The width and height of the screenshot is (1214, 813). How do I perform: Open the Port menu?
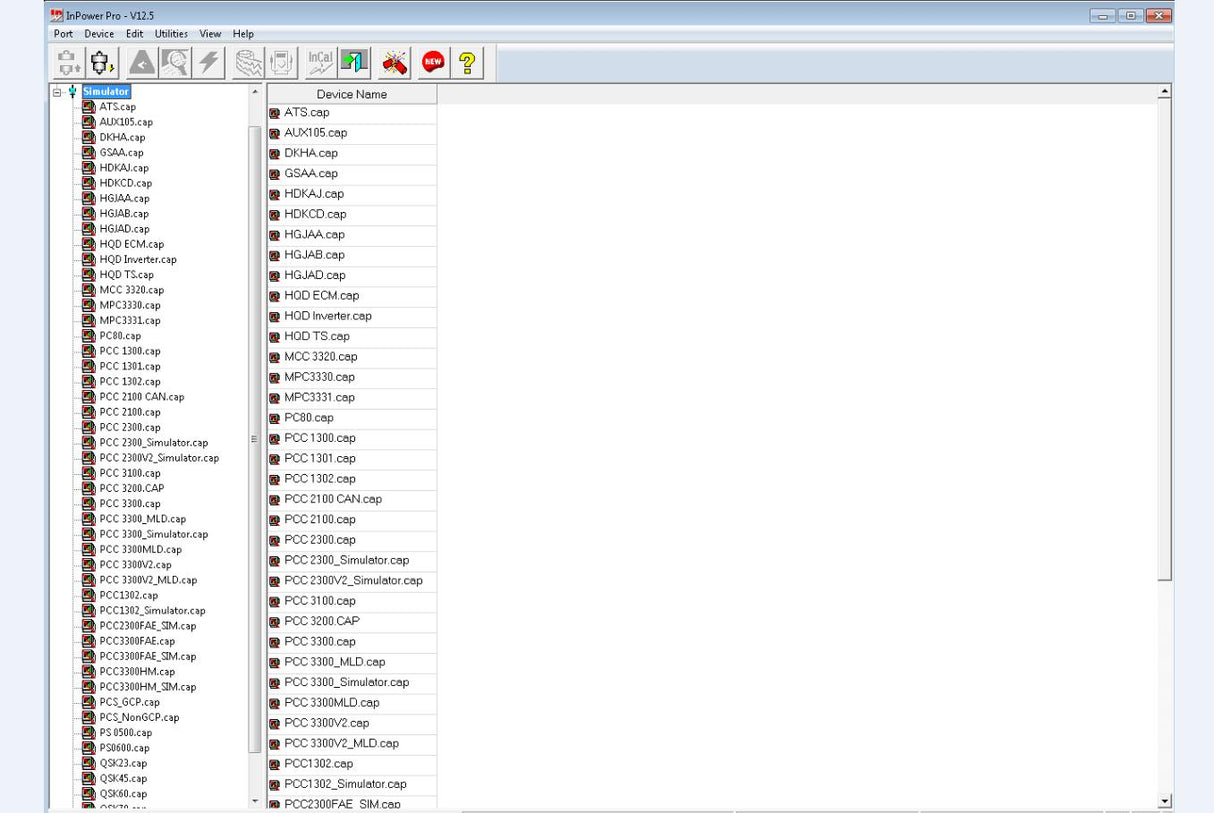click(63, 34)
